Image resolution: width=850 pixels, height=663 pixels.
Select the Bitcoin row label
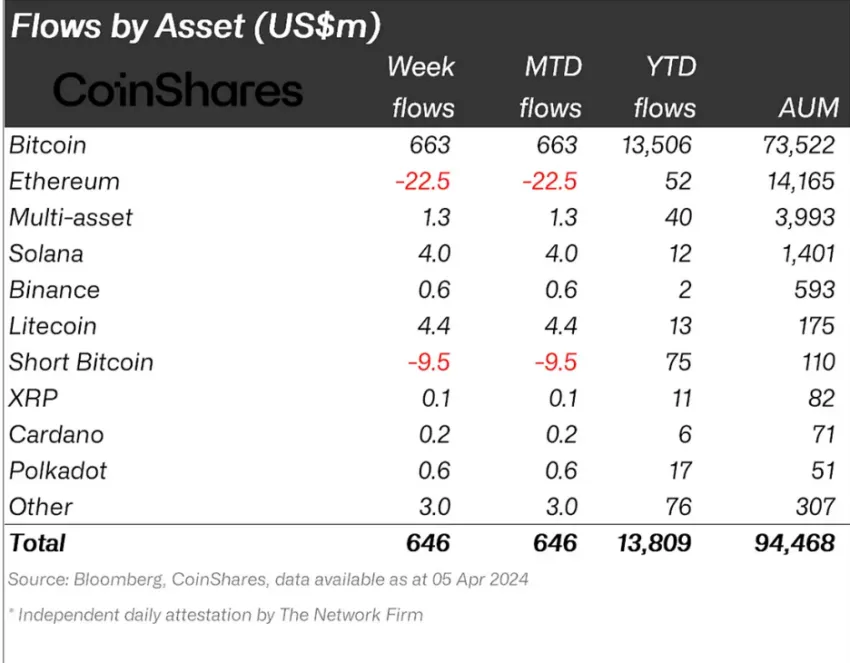(48, 145)
